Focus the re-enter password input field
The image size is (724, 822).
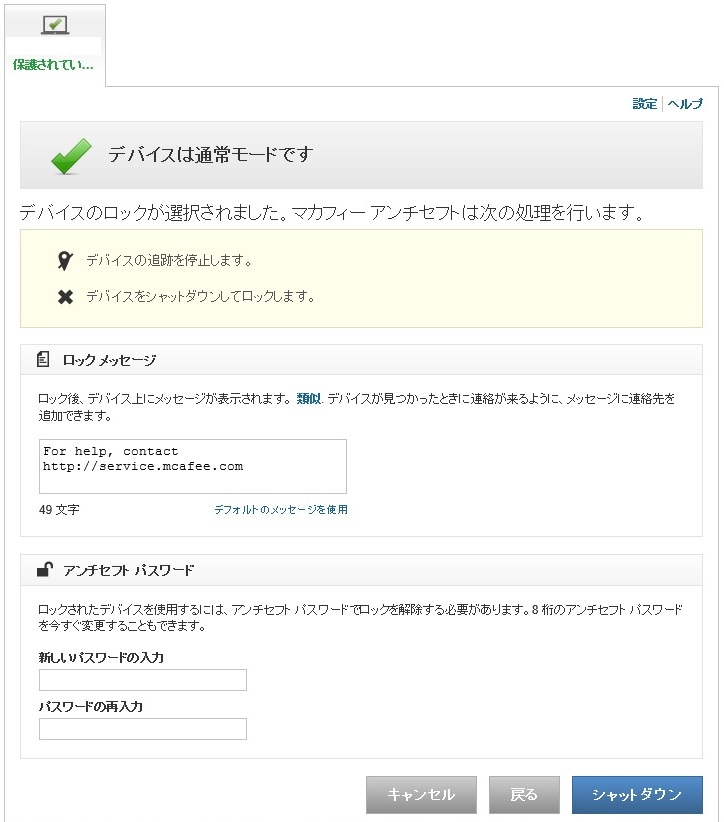point(142,729)
